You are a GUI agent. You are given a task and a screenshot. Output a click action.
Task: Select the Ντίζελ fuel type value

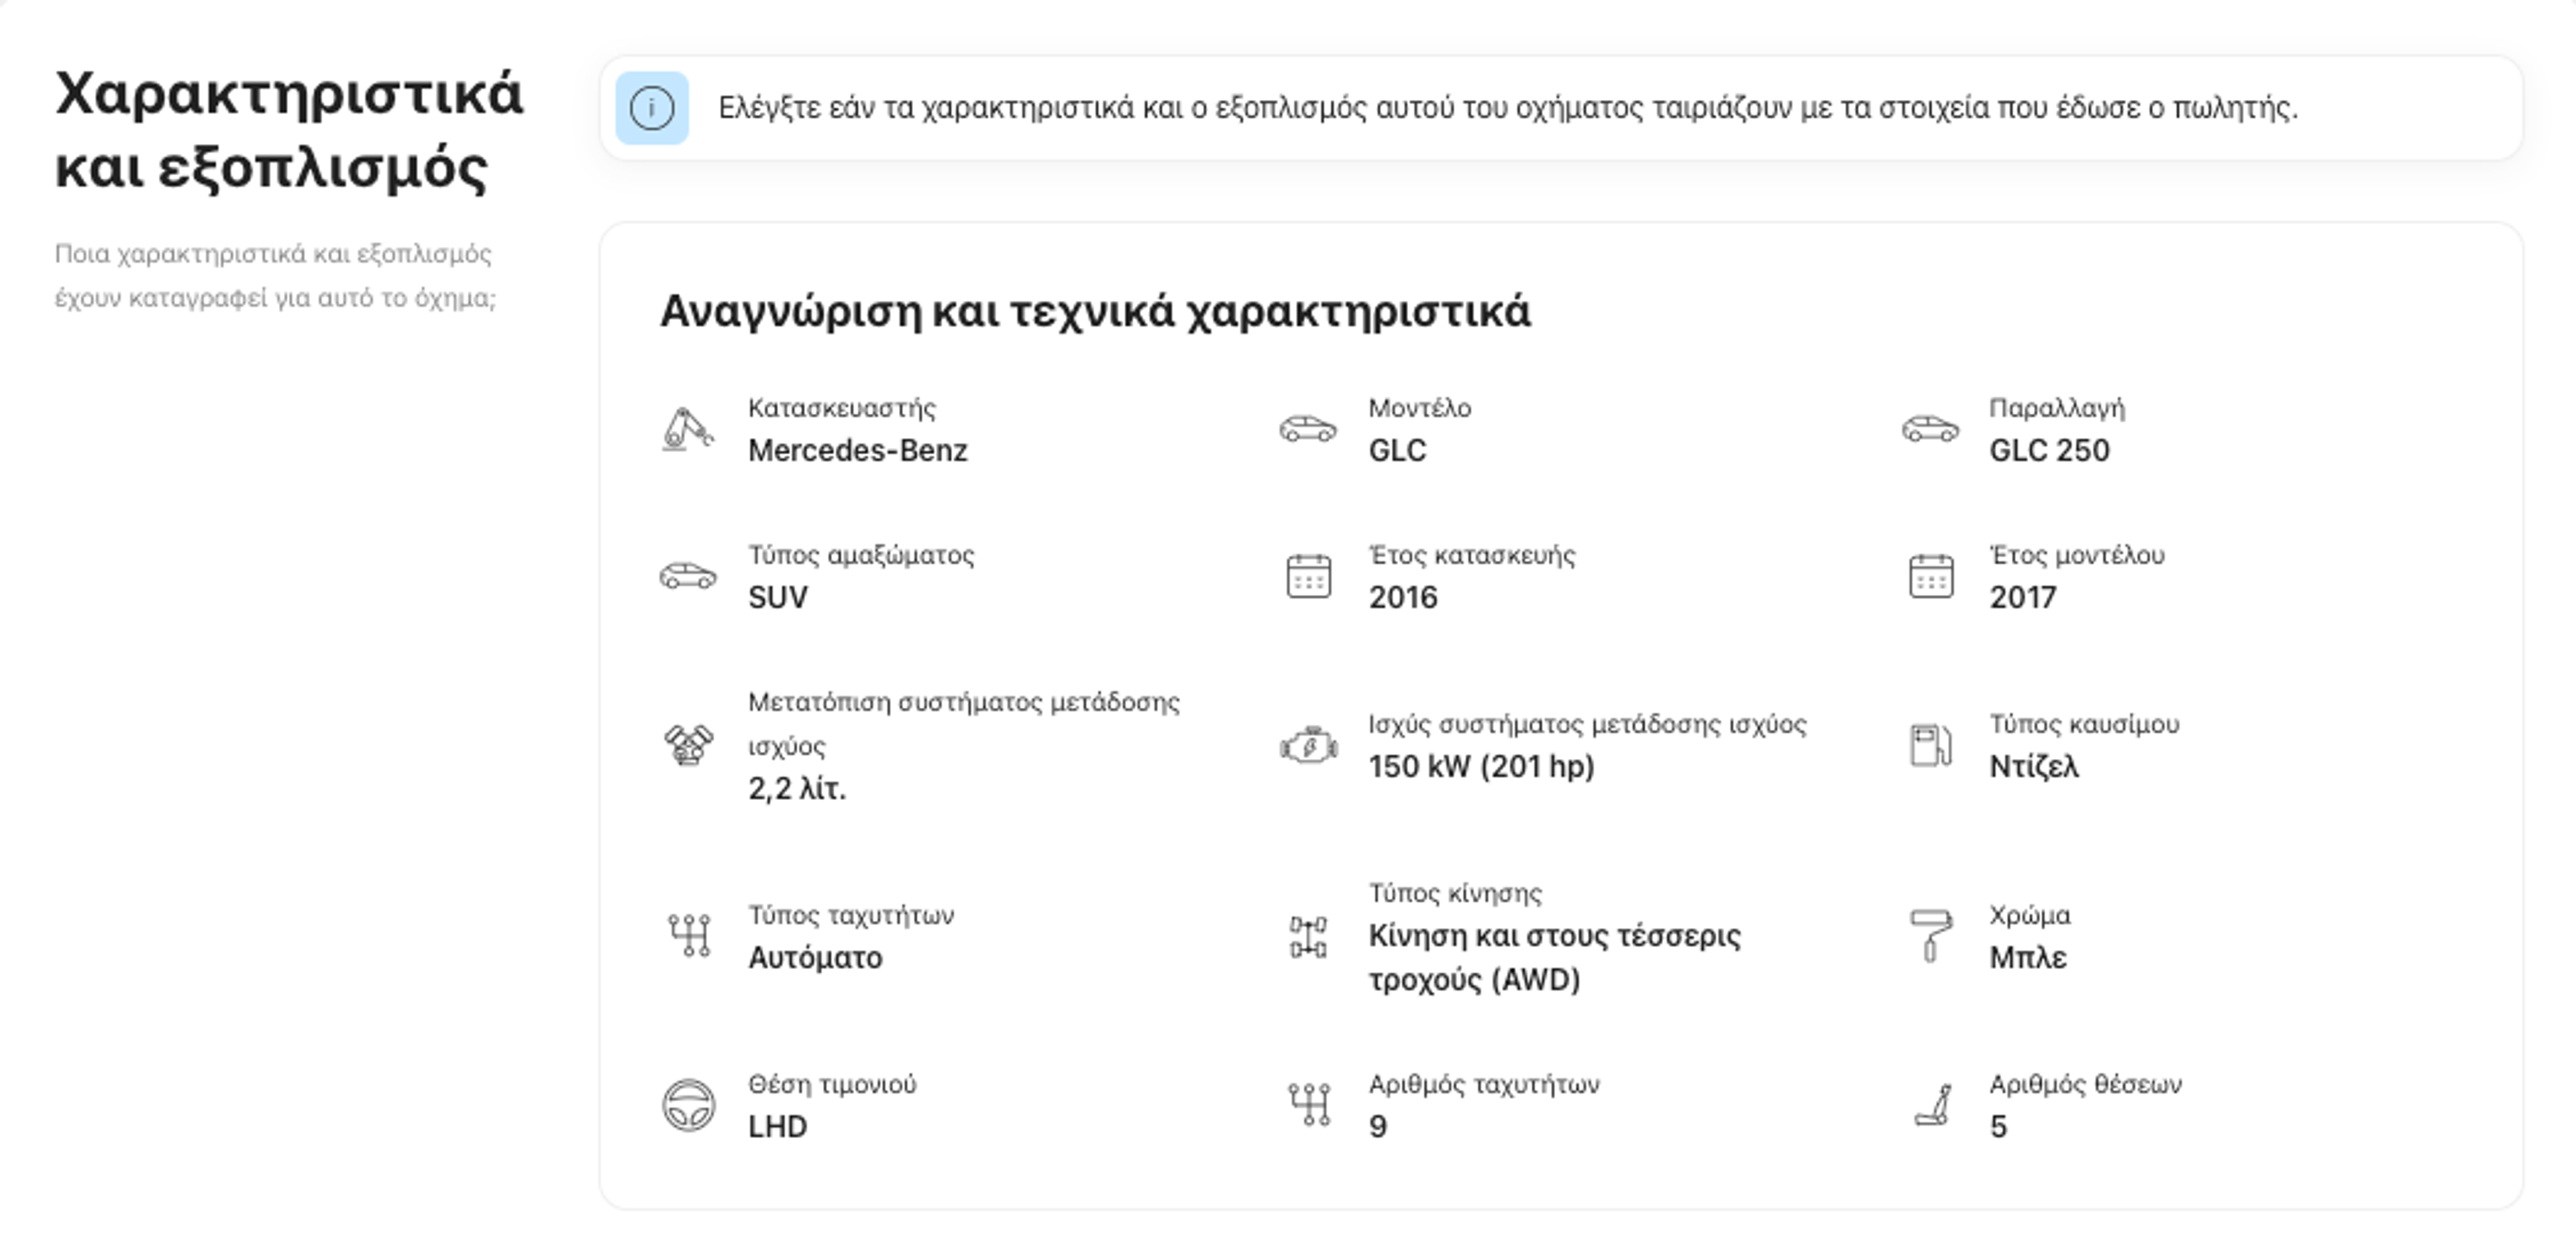pyautogui.click(x=2034, y=767)
